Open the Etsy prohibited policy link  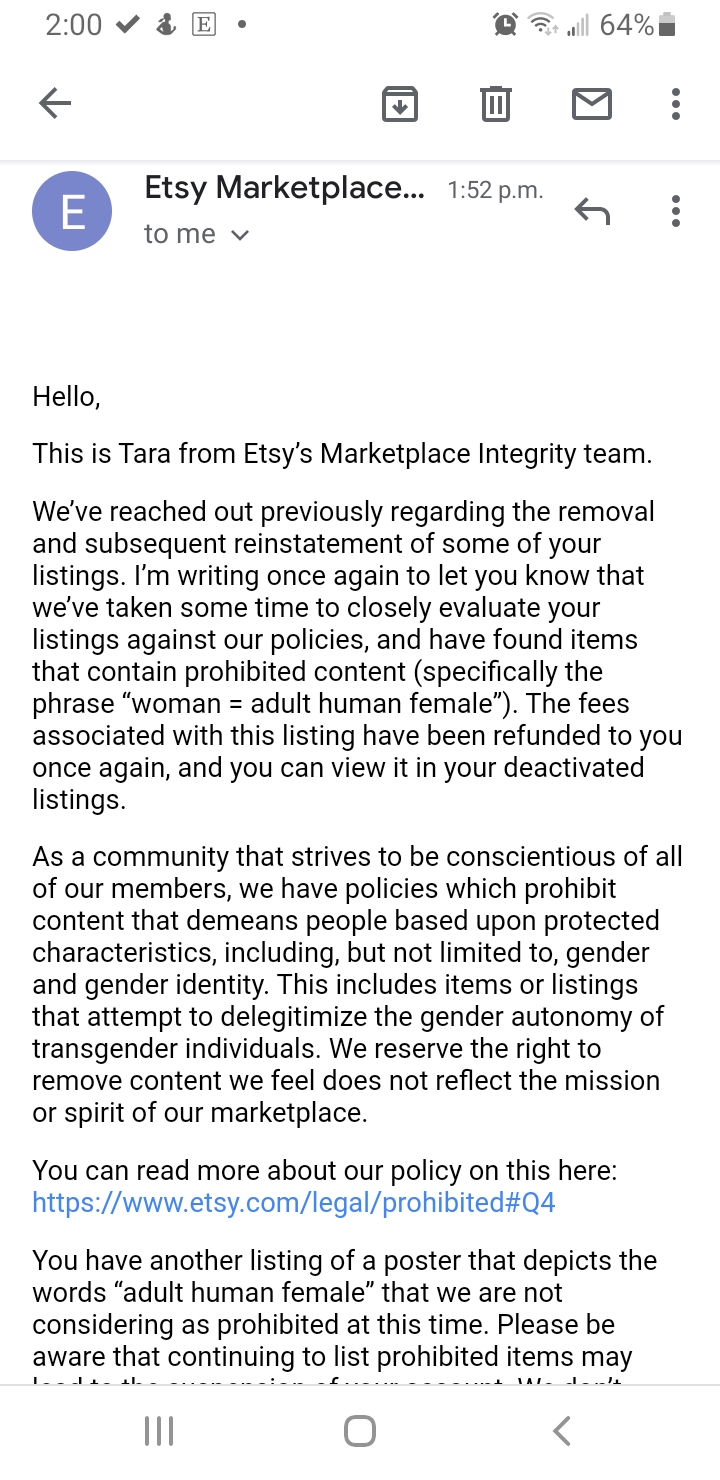click(x=294, y=1202)
